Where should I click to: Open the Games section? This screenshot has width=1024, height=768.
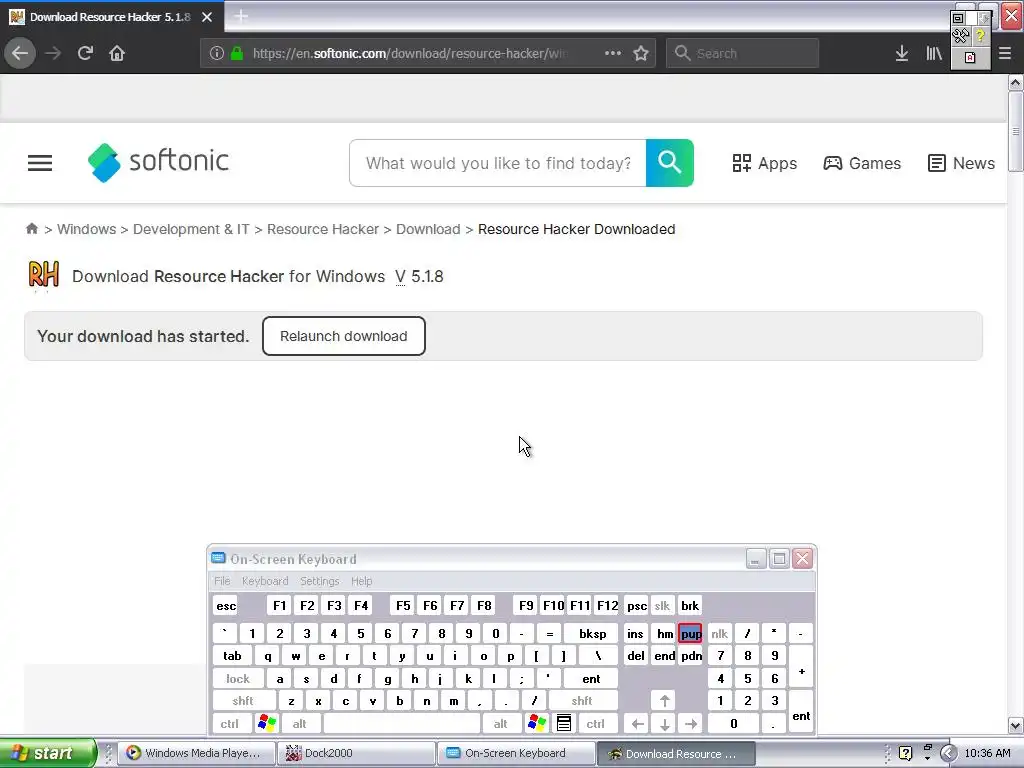click(x=861, y=163)
